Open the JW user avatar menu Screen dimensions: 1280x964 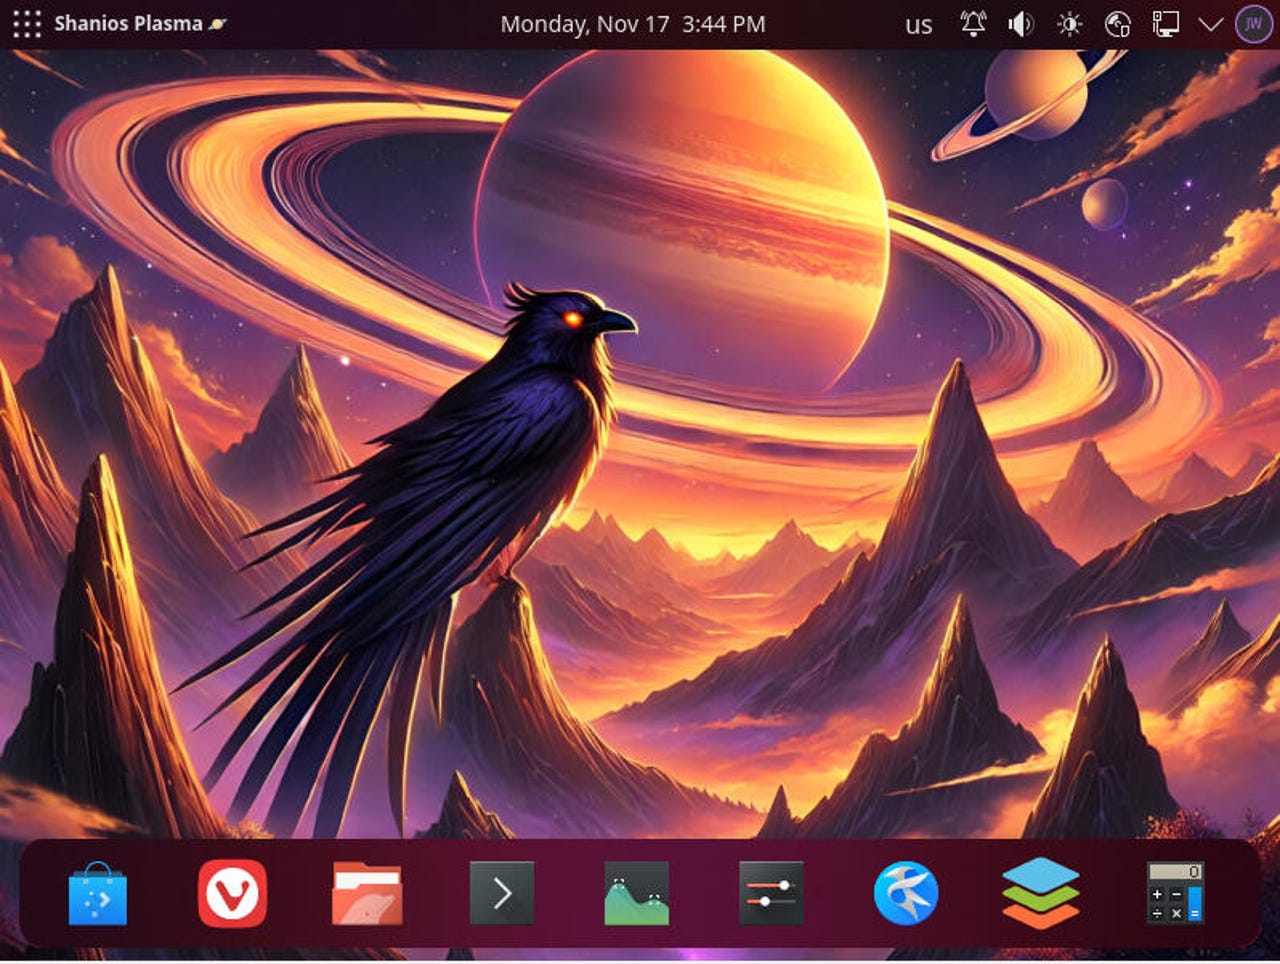(1254, 24)
